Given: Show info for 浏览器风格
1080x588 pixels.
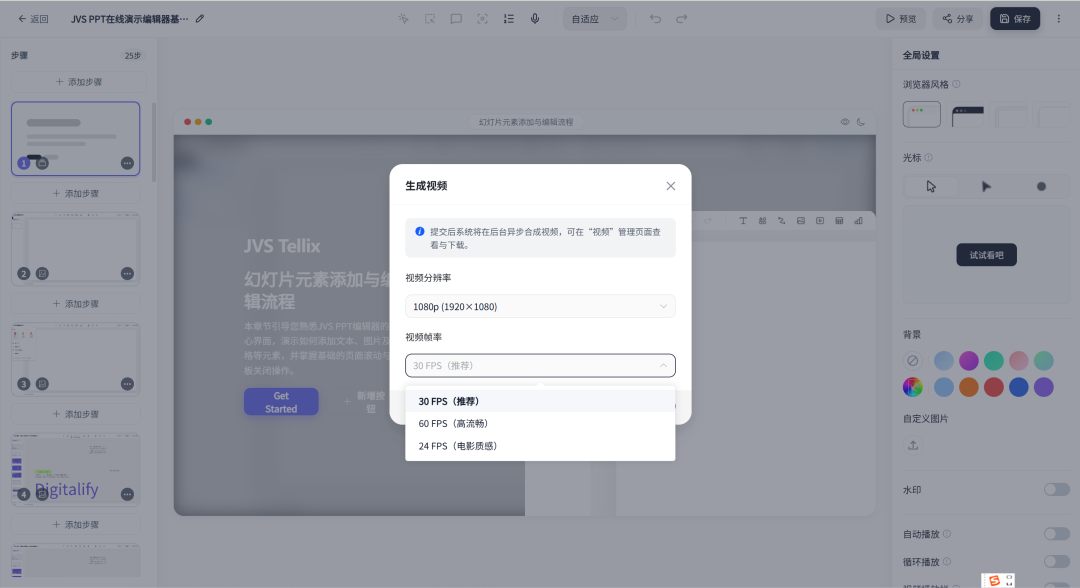Looking at the screenshot, I should pyautogui.click(x=956, y=84).
